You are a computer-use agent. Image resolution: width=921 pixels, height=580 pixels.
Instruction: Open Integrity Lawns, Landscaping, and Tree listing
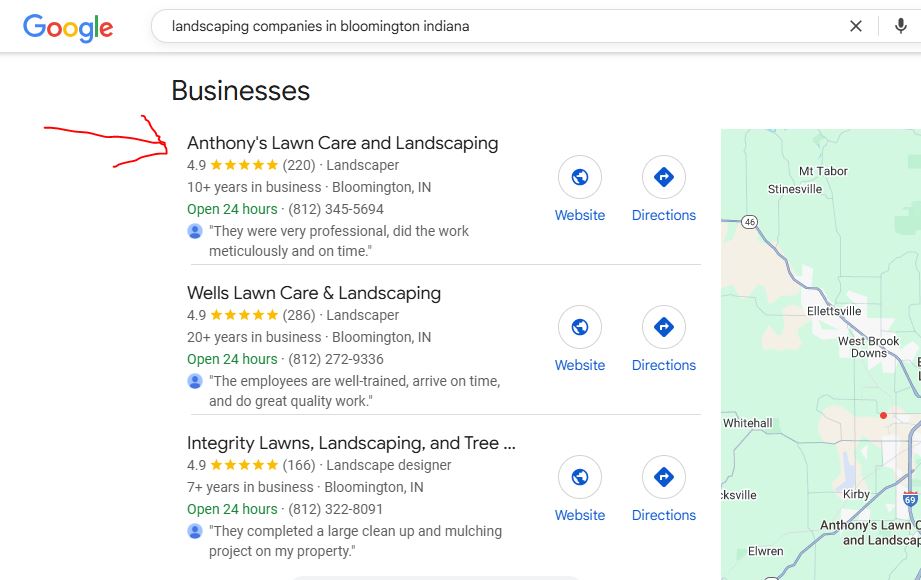[351, 443]
